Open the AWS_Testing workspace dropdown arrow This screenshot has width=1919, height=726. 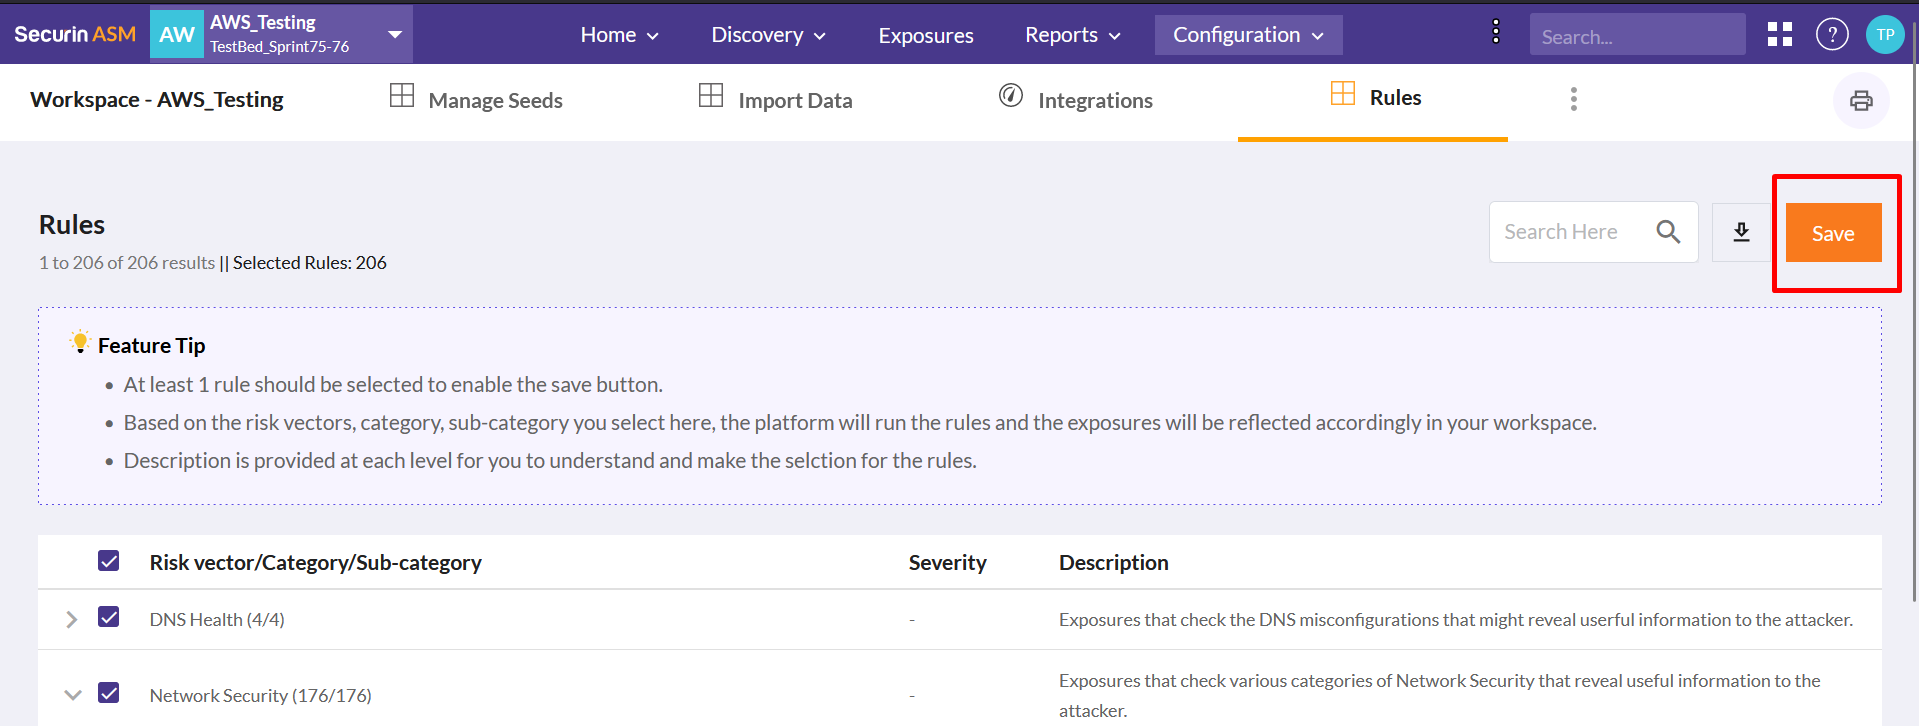point(395,34)
